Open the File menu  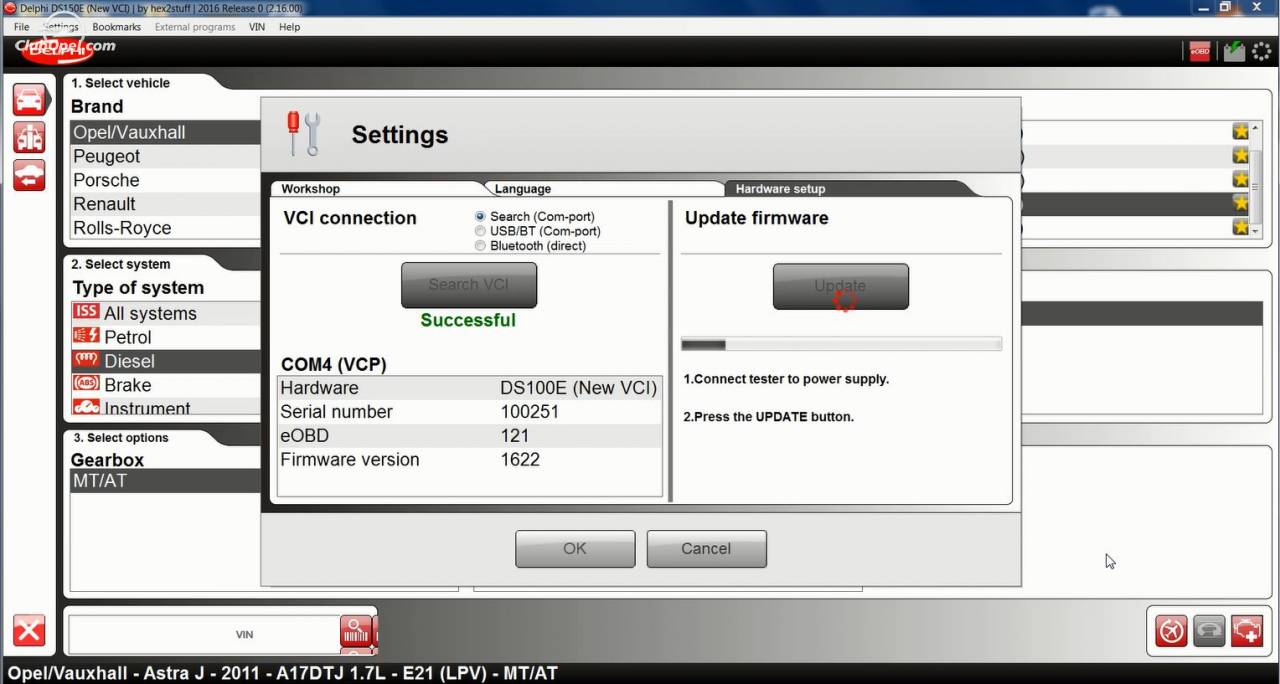[x=22, y=27]
